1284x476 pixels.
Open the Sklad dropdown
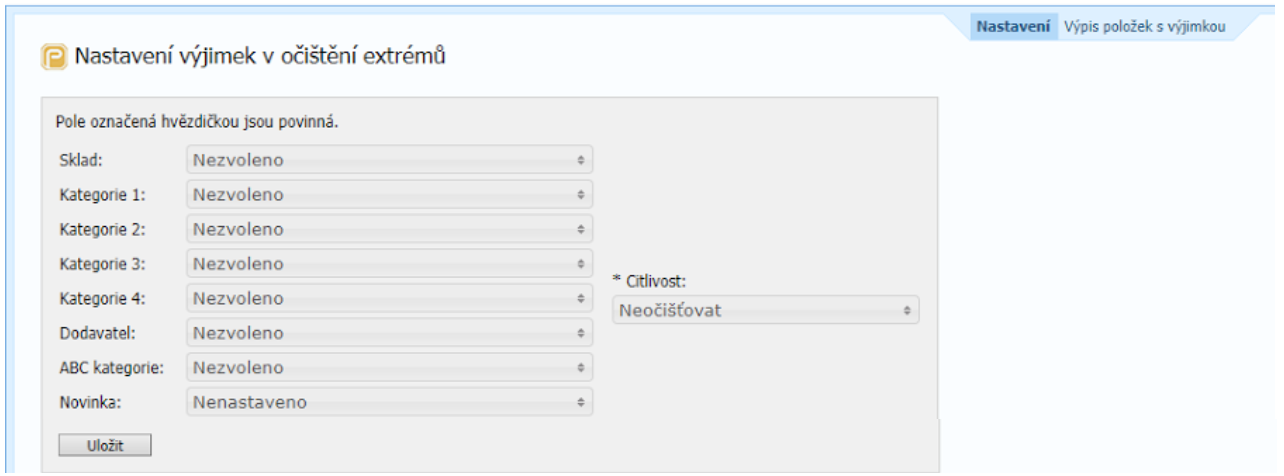(389, 160)
